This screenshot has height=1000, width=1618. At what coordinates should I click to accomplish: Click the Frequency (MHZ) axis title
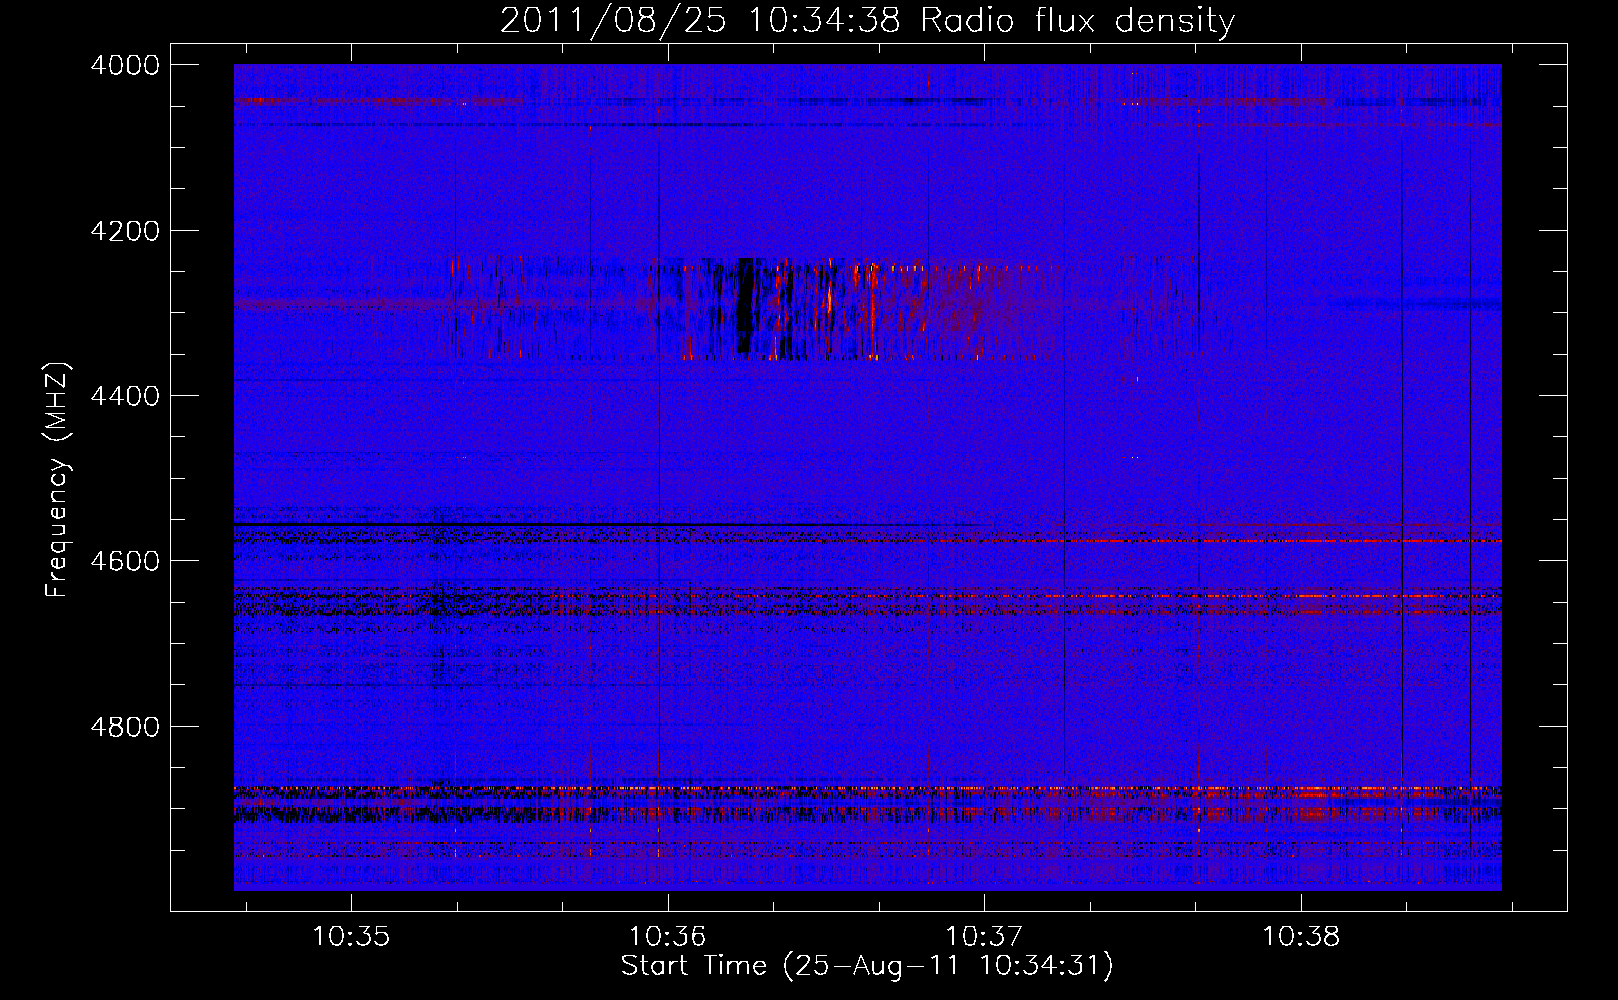click(57, 480)
